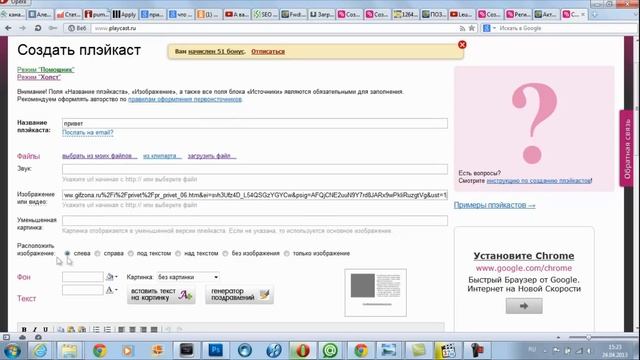Screen dimensions: 640x360
Task: Click the 'Название плэйкаста' input field
Action: click(x=255, y=123)
